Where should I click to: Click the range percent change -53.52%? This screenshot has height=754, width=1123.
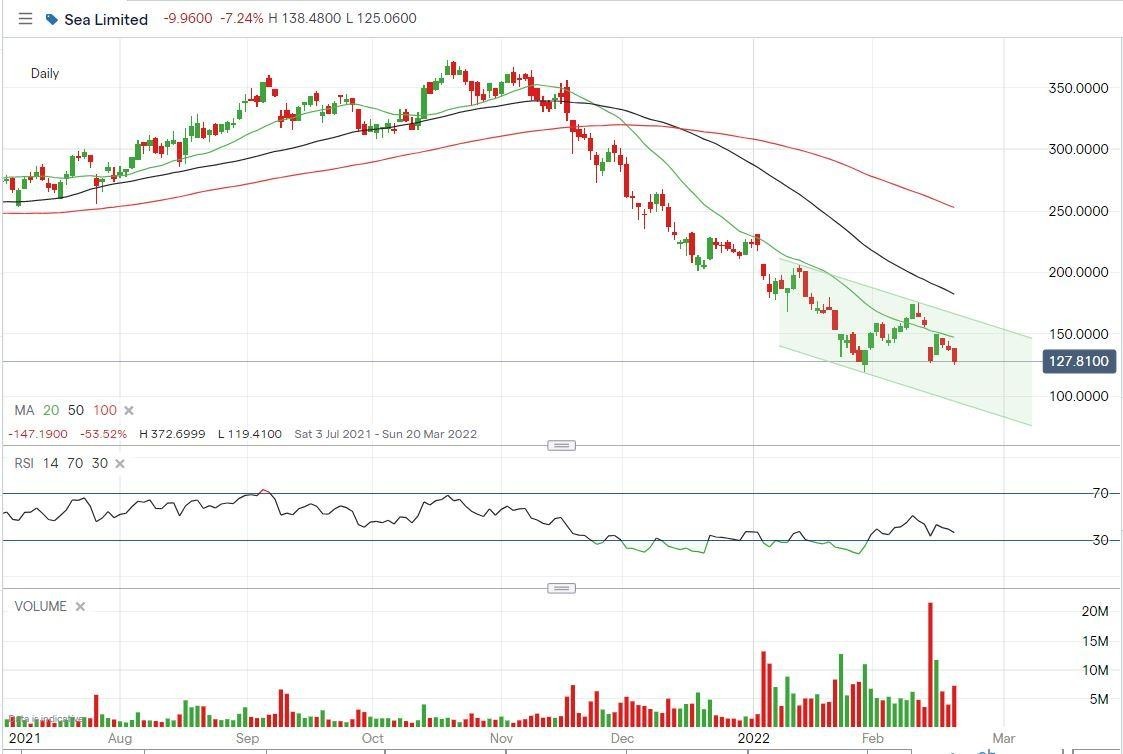pyautogui.click(x=103, y=434)
